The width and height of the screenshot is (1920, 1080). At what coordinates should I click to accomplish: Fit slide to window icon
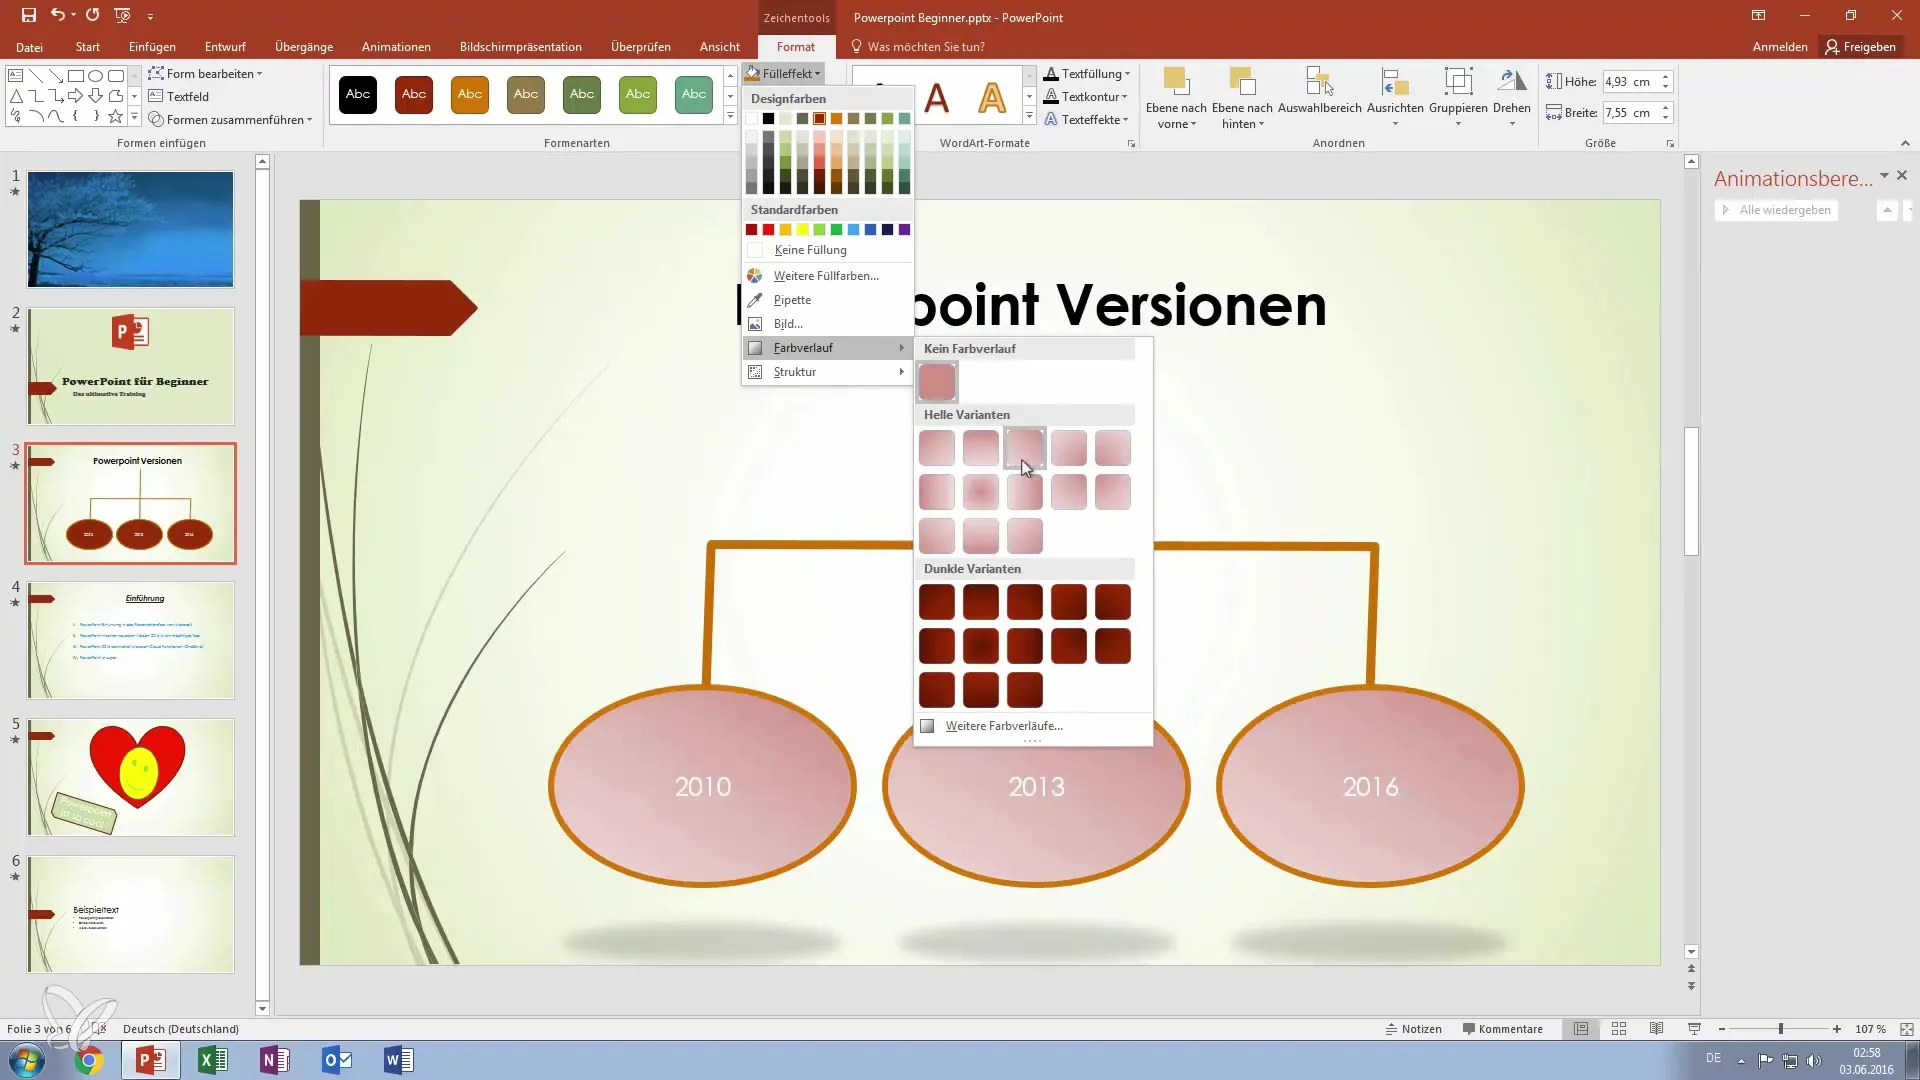1907,1029
